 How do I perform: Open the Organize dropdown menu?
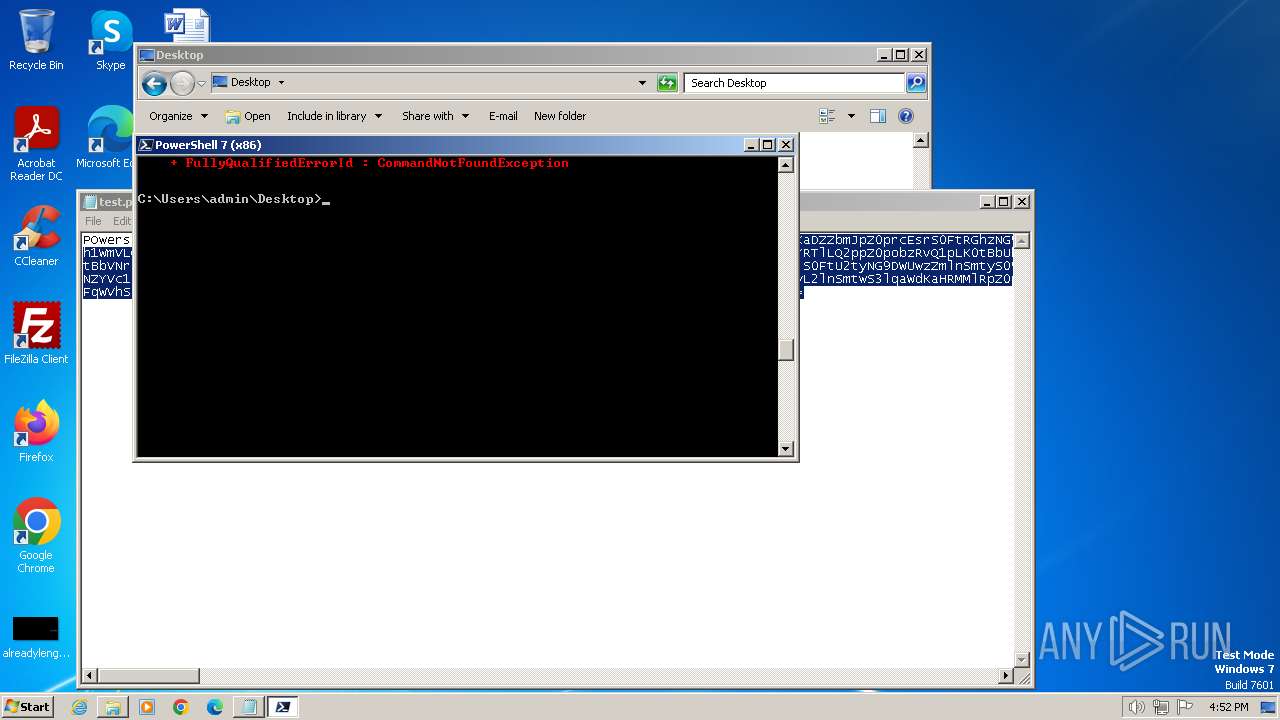tap(178, 116)
